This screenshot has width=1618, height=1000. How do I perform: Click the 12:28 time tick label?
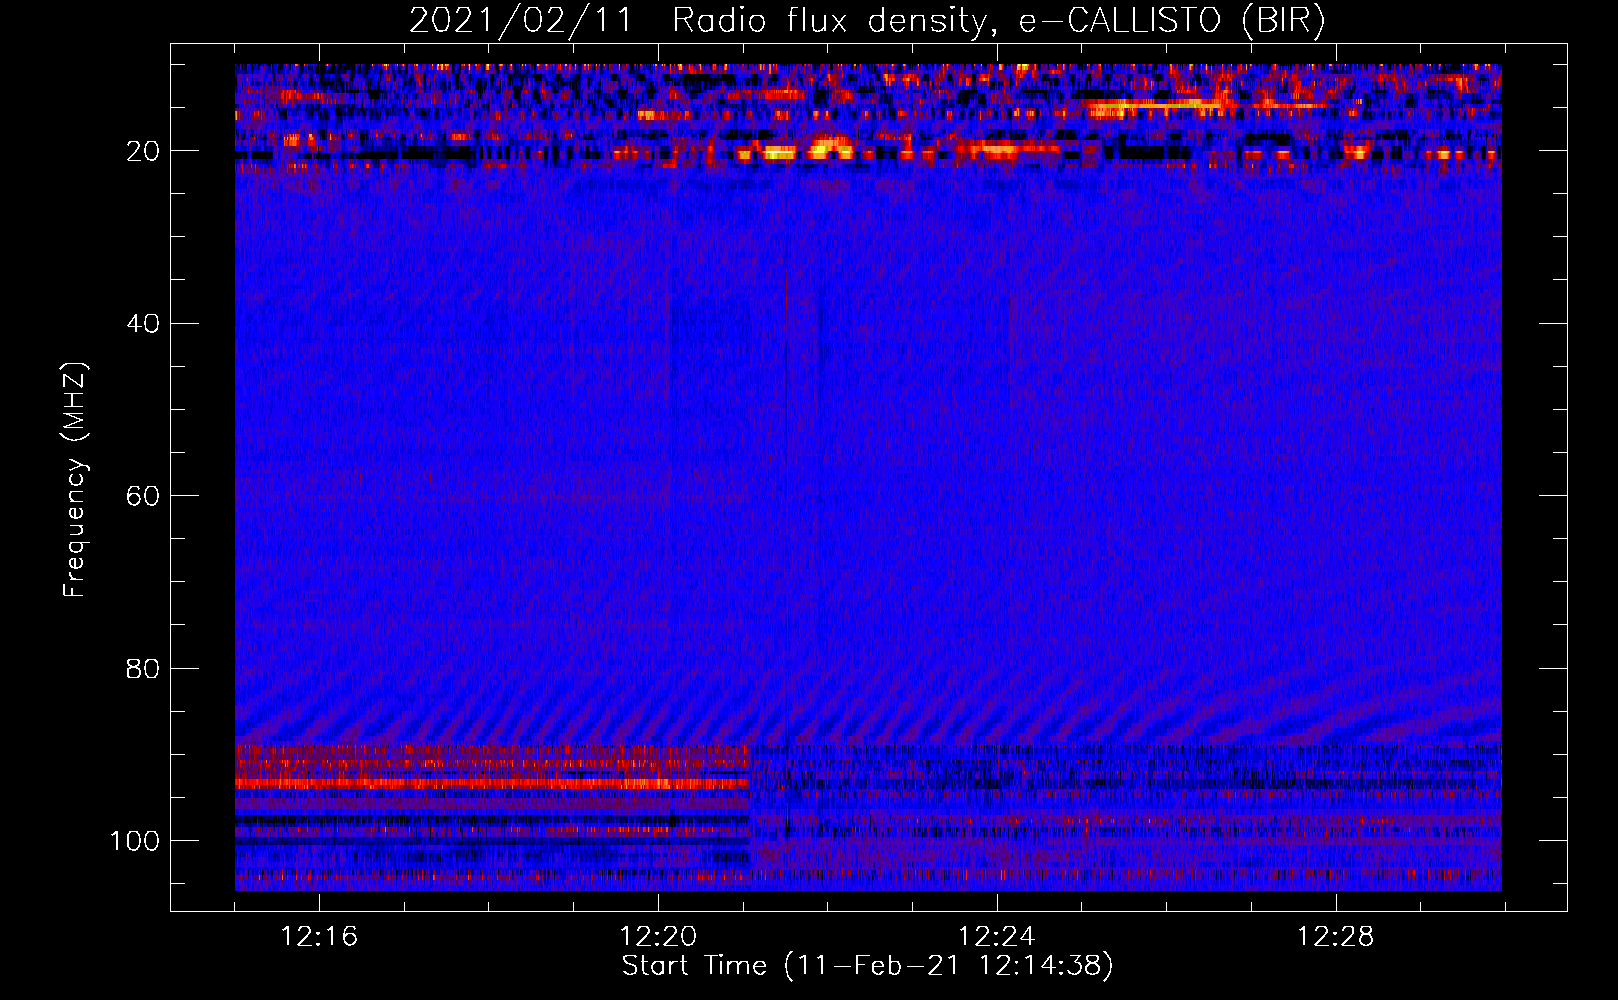[1336, 937]
